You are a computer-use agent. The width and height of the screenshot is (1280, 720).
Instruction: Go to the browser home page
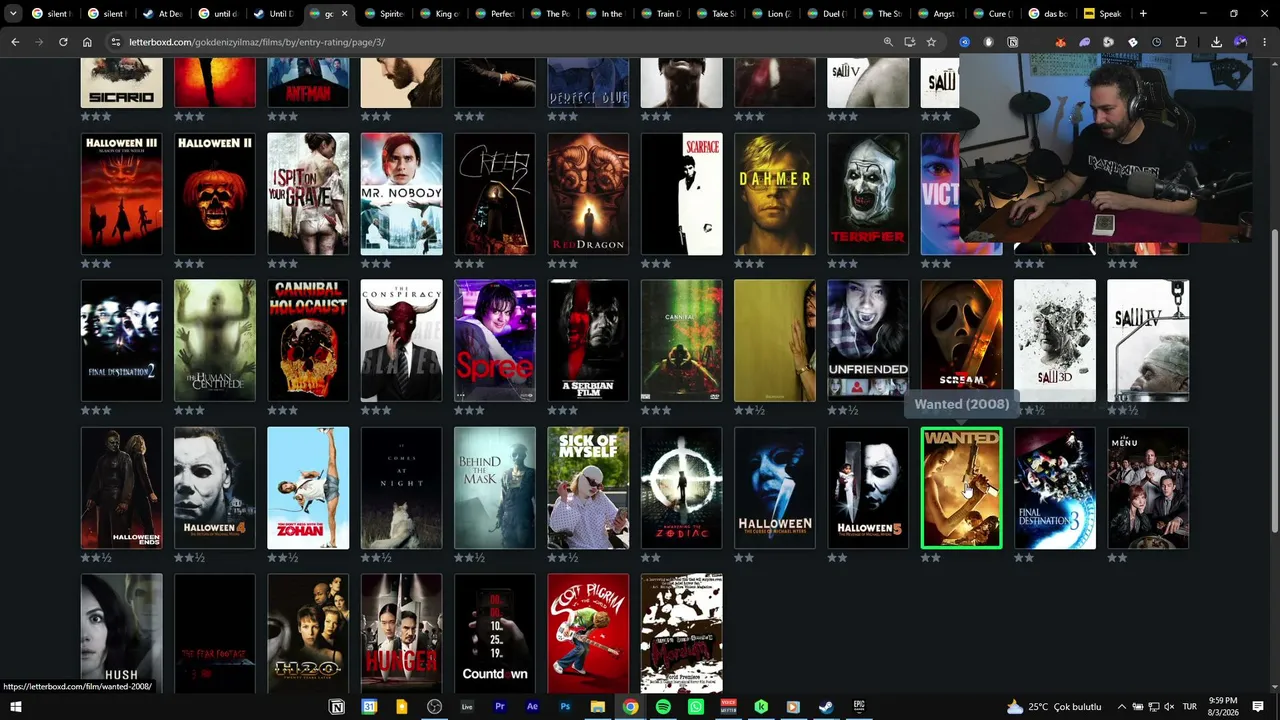click(87, 42)
